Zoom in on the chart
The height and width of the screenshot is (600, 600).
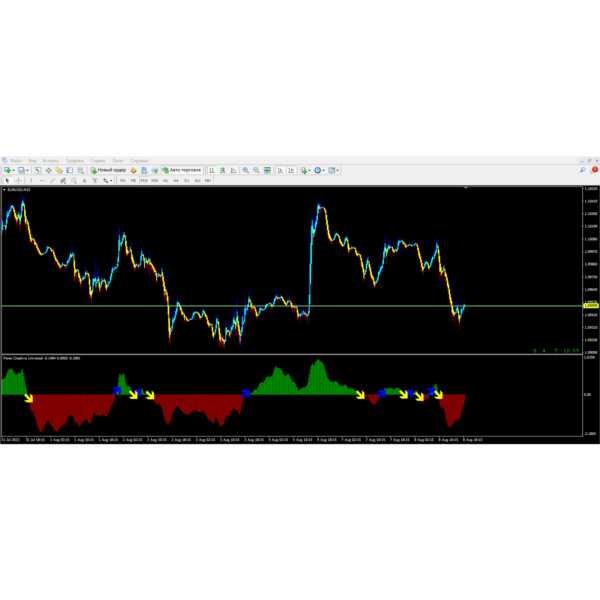coord(246,170)
